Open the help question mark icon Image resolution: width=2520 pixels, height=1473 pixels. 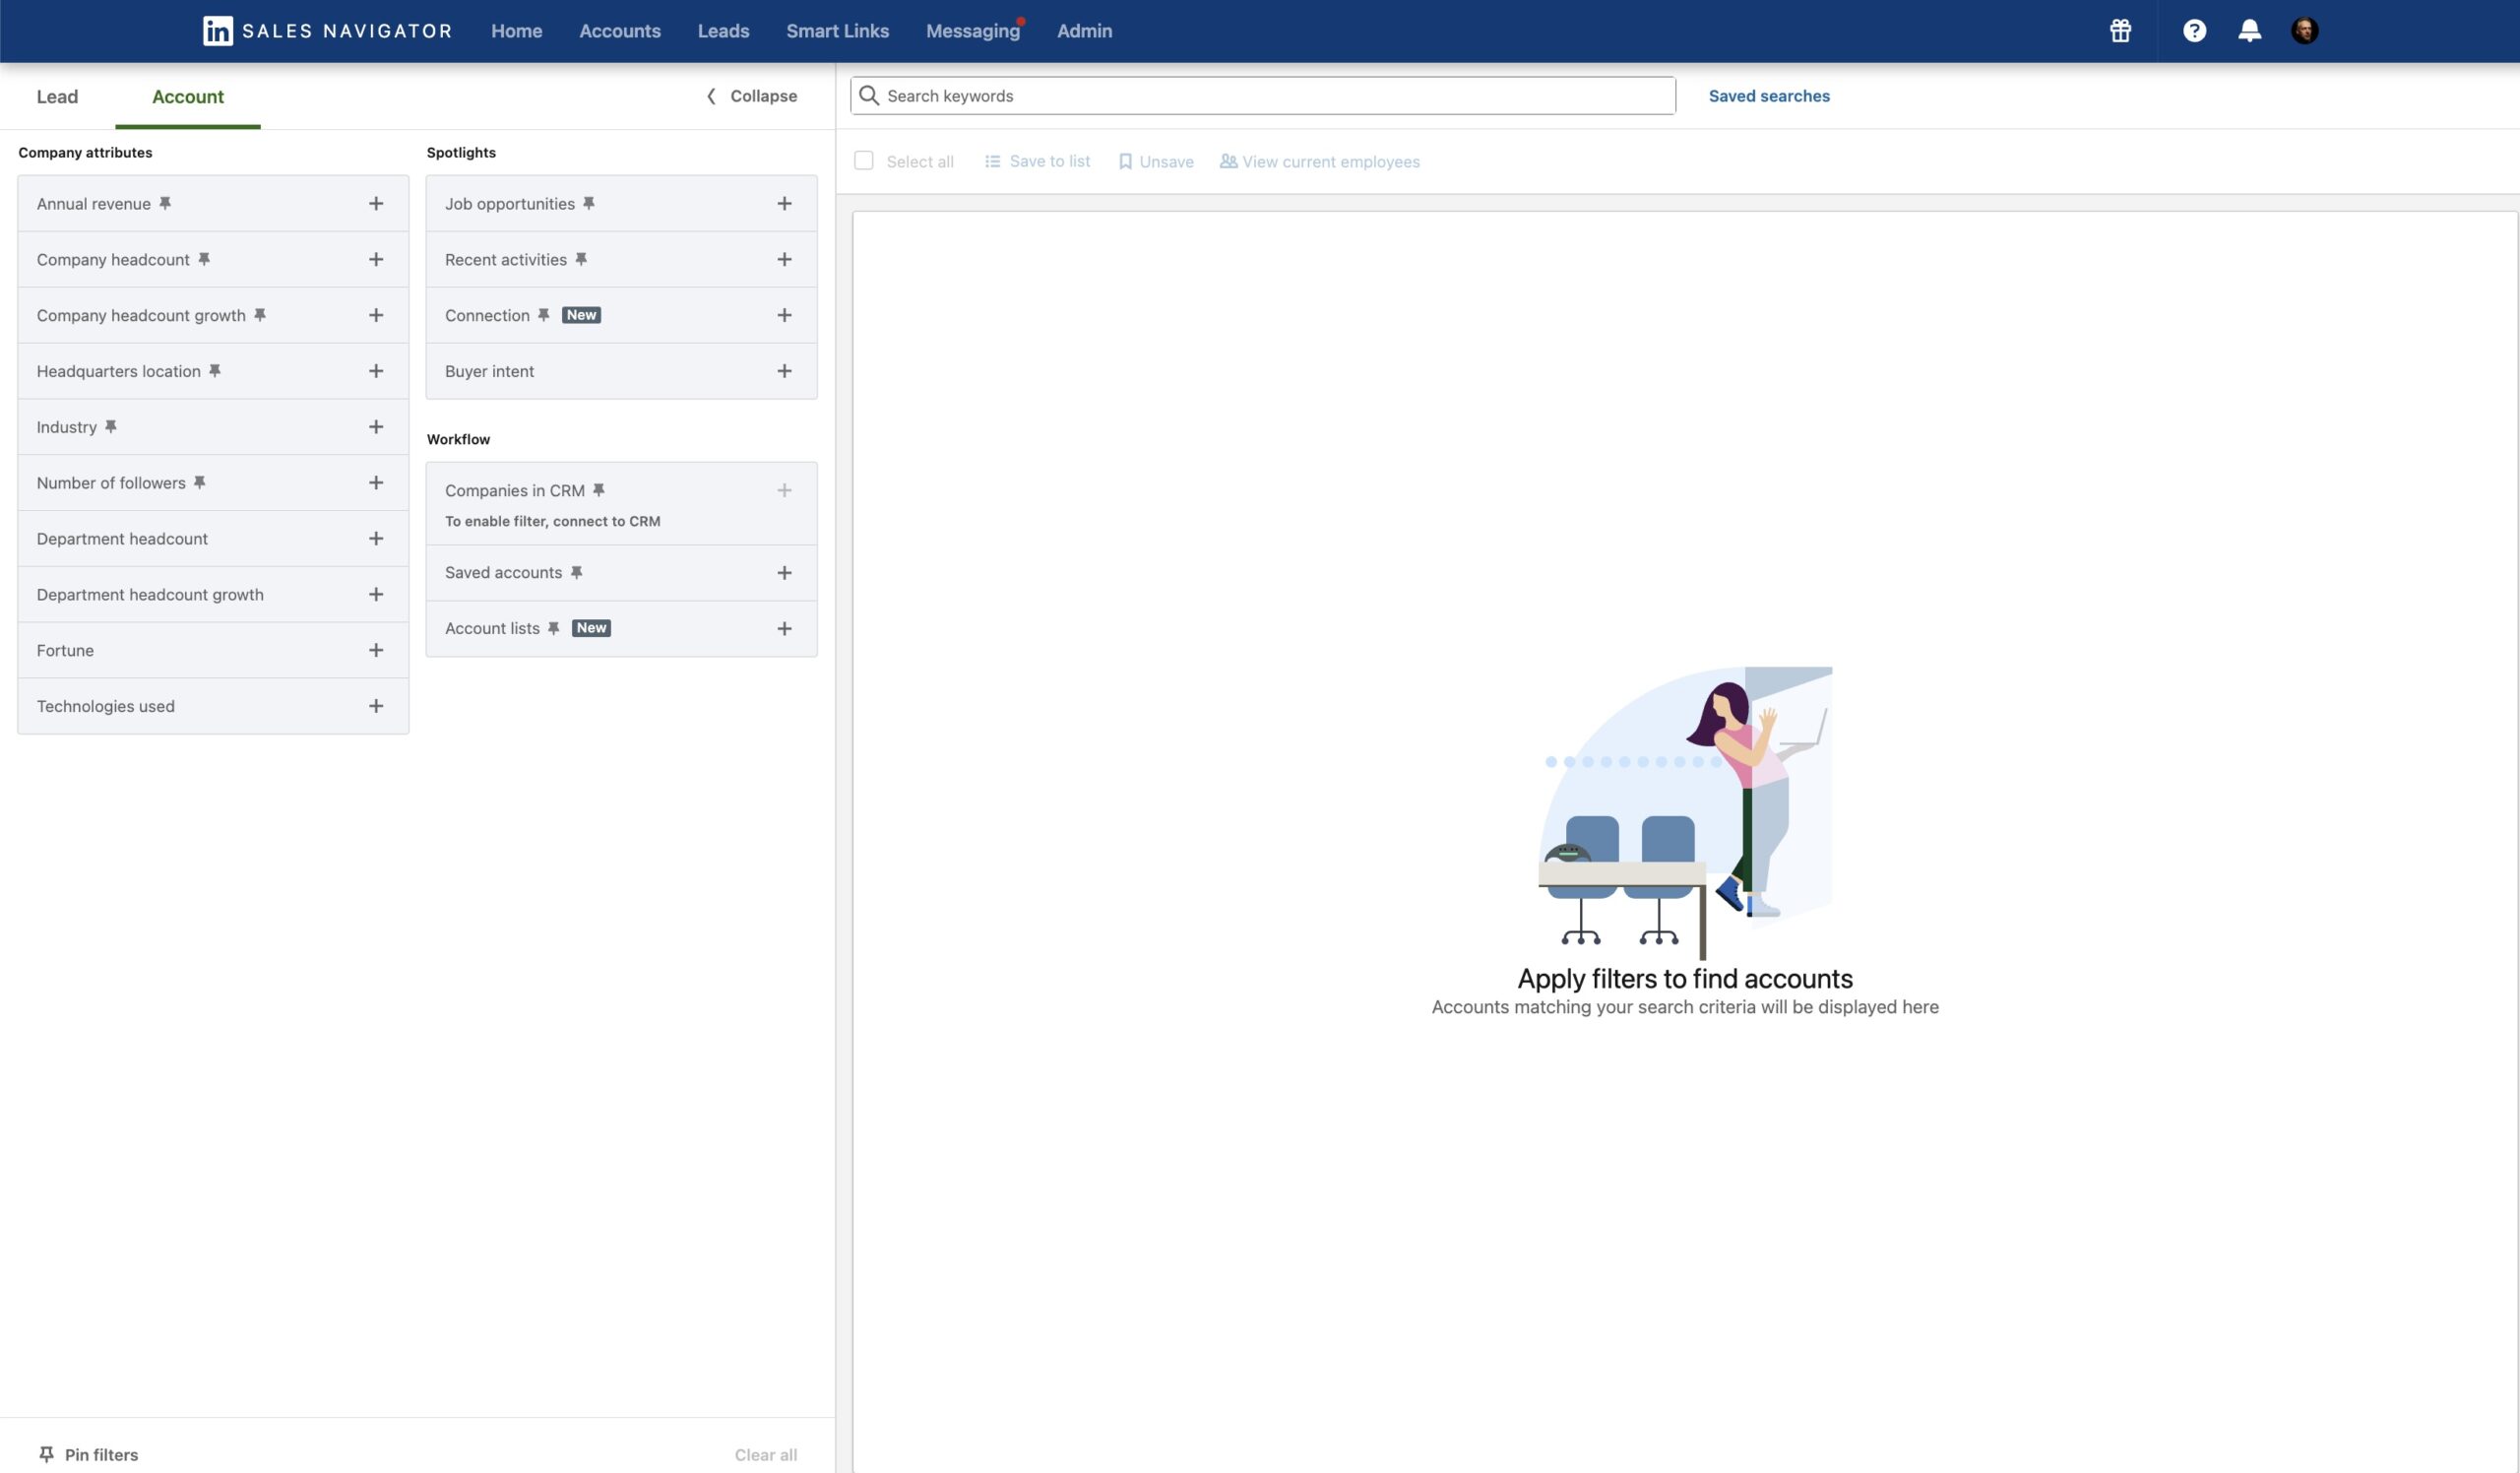2194,31
